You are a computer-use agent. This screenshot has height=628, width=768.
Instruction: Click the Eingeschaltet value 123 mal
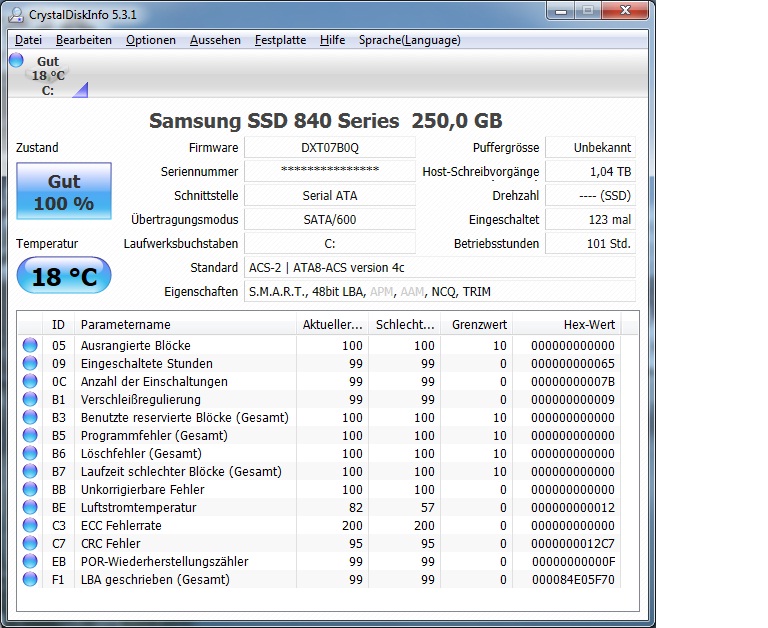(590, 219)
